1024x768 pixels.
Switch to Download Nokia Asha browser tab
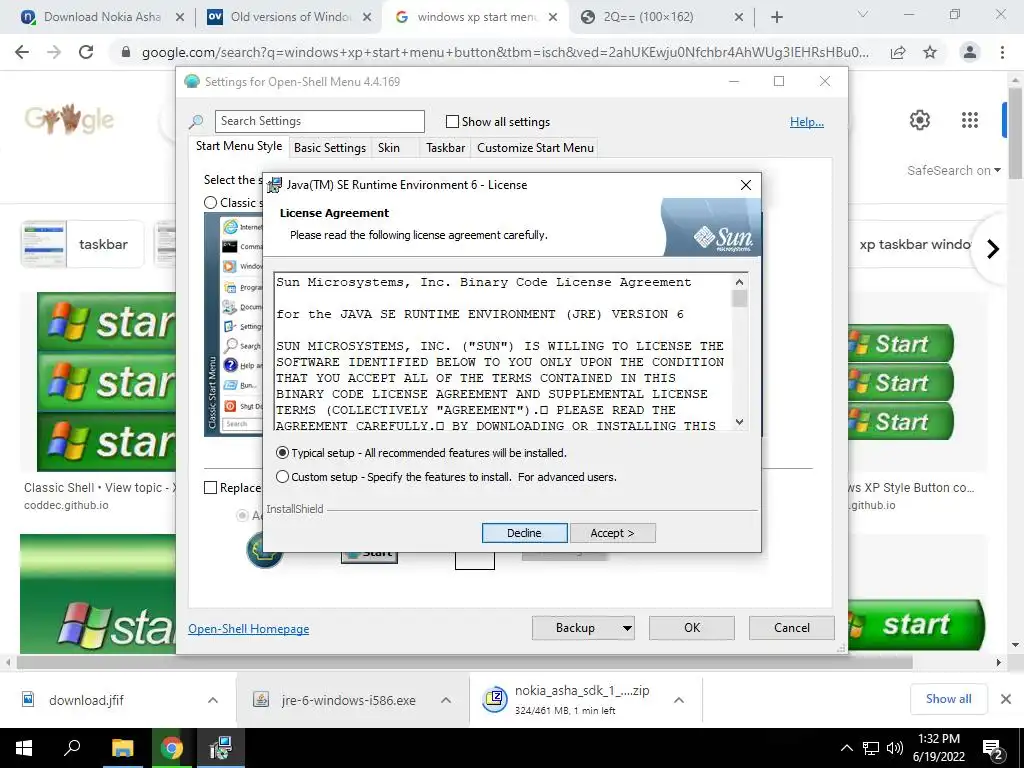[103, 17]
